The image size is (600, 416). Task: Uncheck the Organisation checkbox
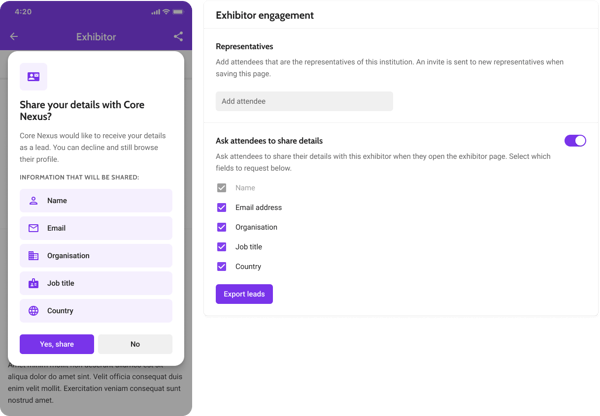coord(222,227)
